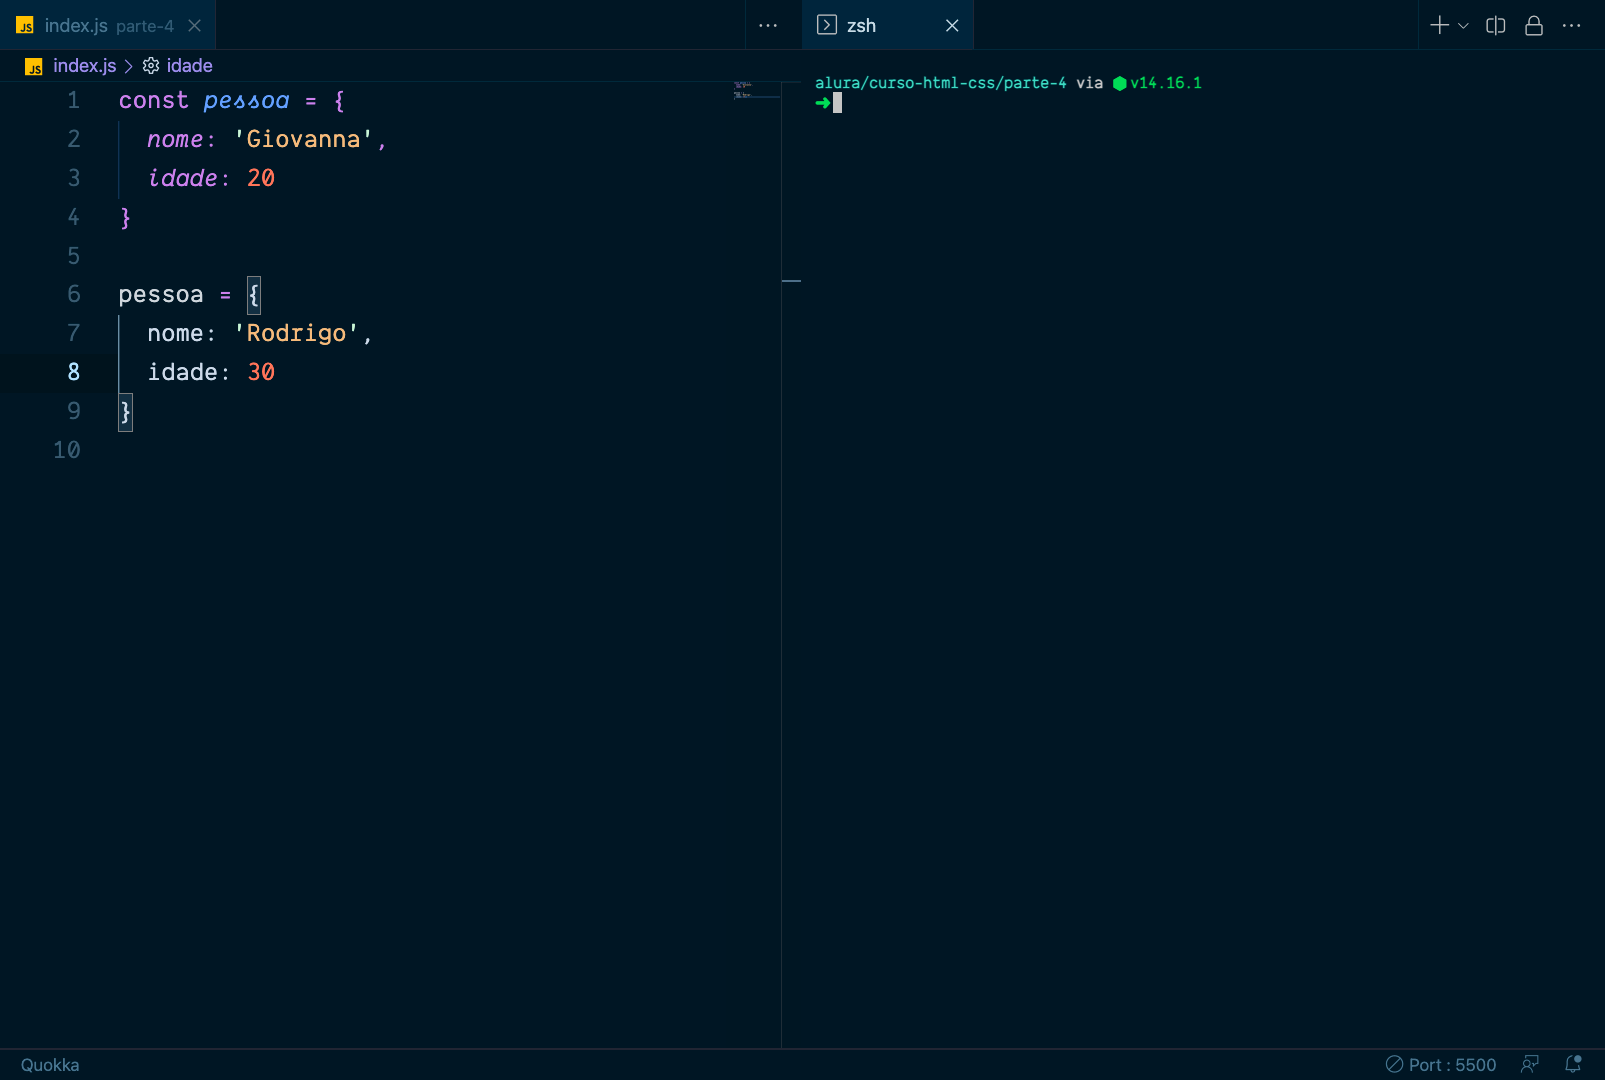1605x1080 pixels.
Task: Click the gear symbol icon beside idade
Action: pyautogui.click(x=151, y=66)
